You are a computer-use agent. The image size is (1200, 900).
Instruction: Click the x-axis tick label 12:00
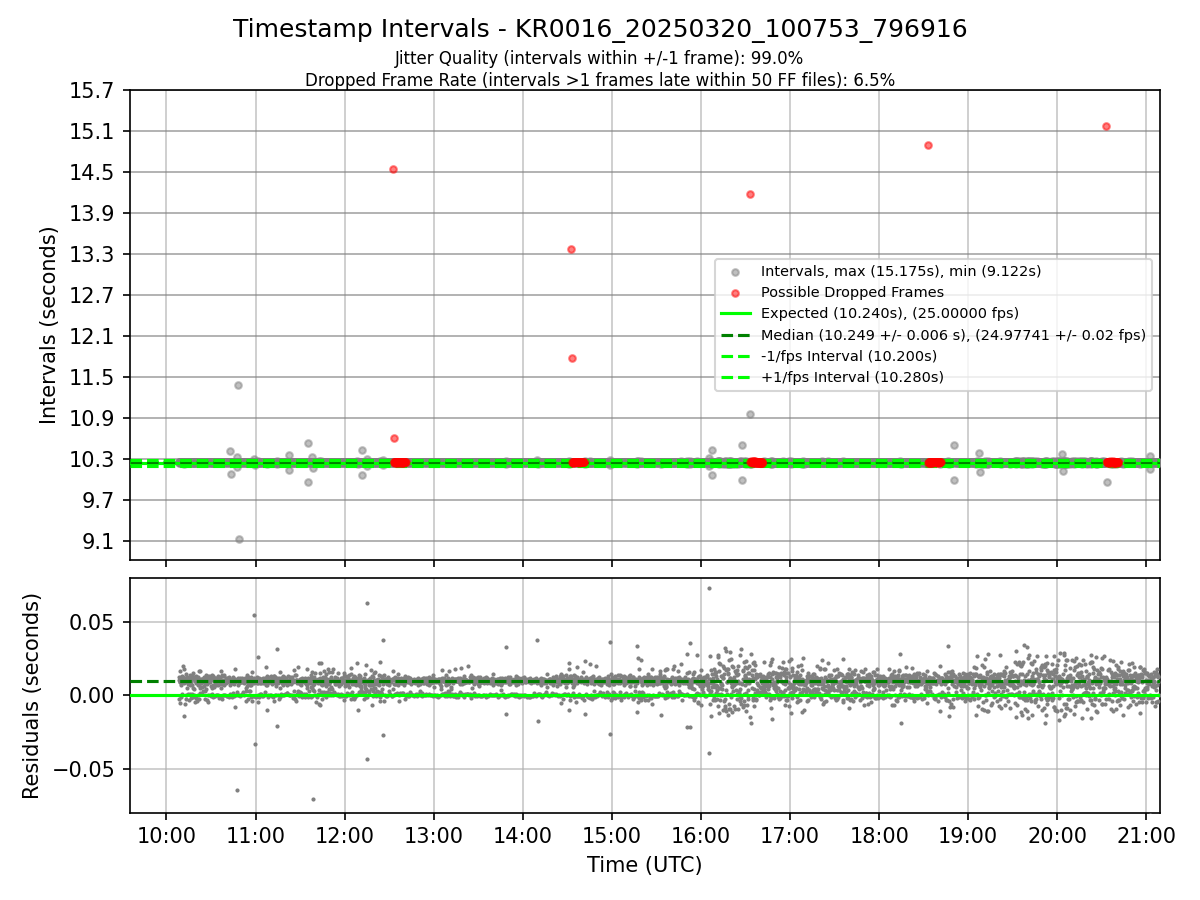click(x=344, y=835)
